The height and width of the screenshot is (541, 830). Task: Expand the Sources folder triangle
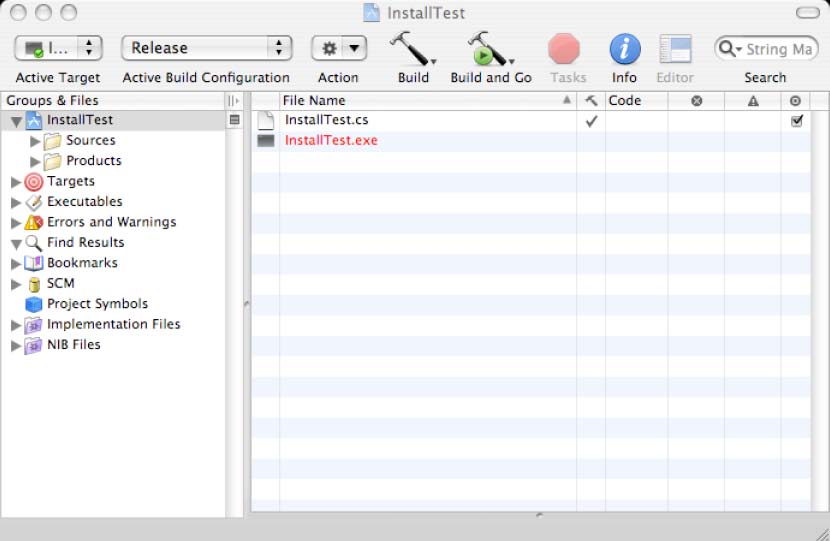[35, 141]
